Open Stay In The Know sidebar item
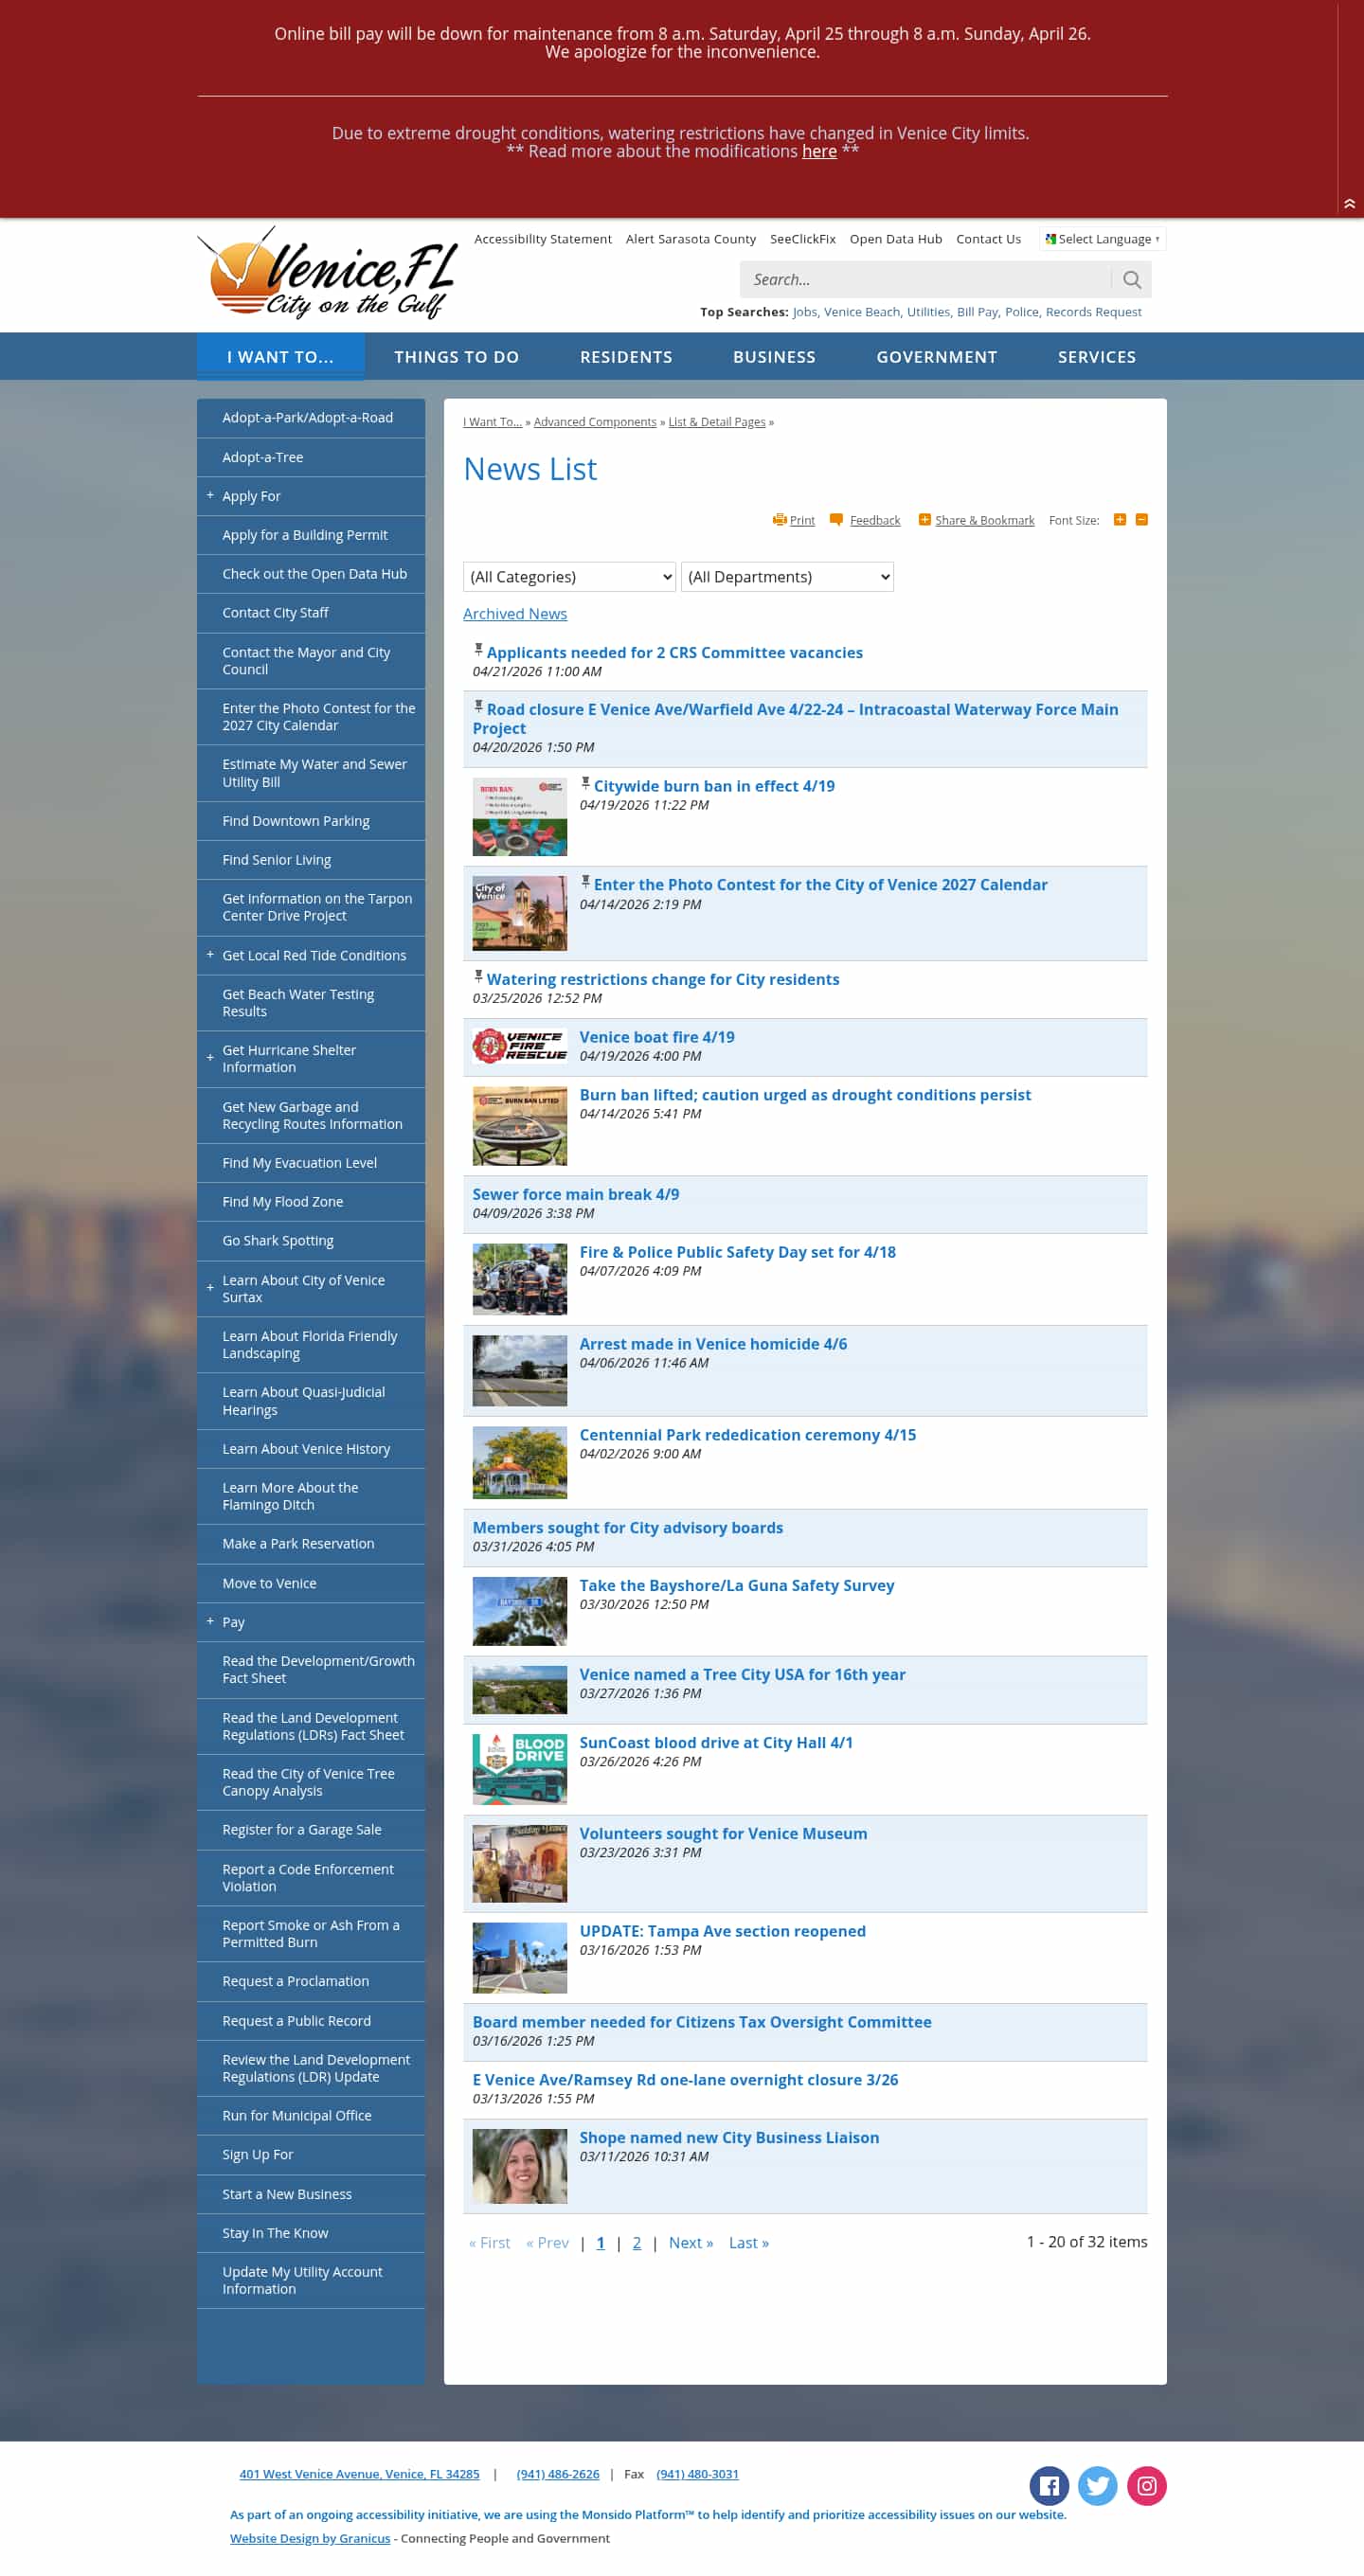1364x2576 pixels. point(311,2233)
